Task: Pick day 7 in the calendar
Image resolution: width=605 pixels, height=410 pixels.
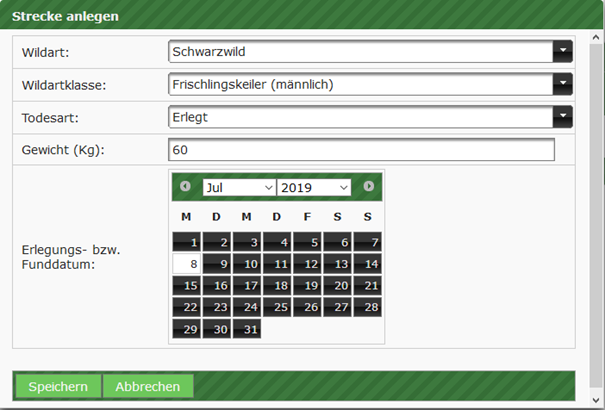Action: coord(367,242)
